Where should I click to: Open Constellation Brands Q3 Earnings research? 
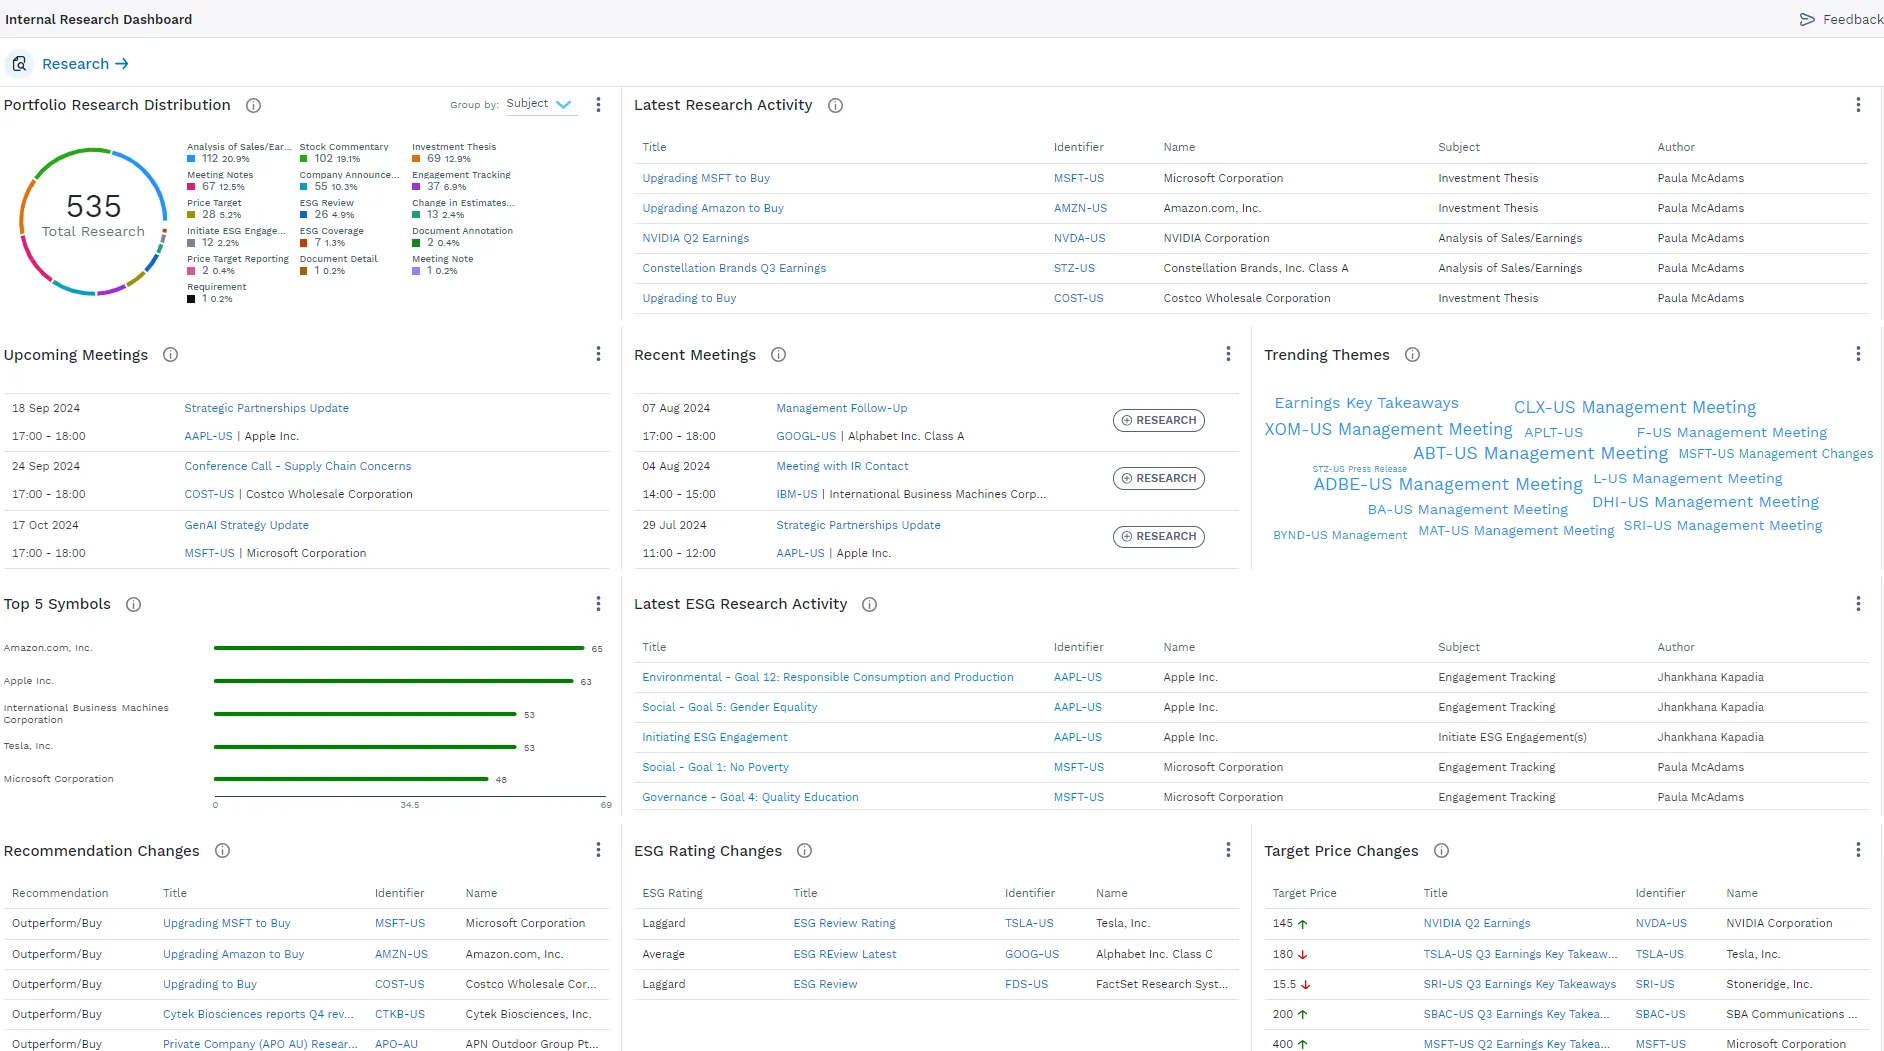pos(734,268)
